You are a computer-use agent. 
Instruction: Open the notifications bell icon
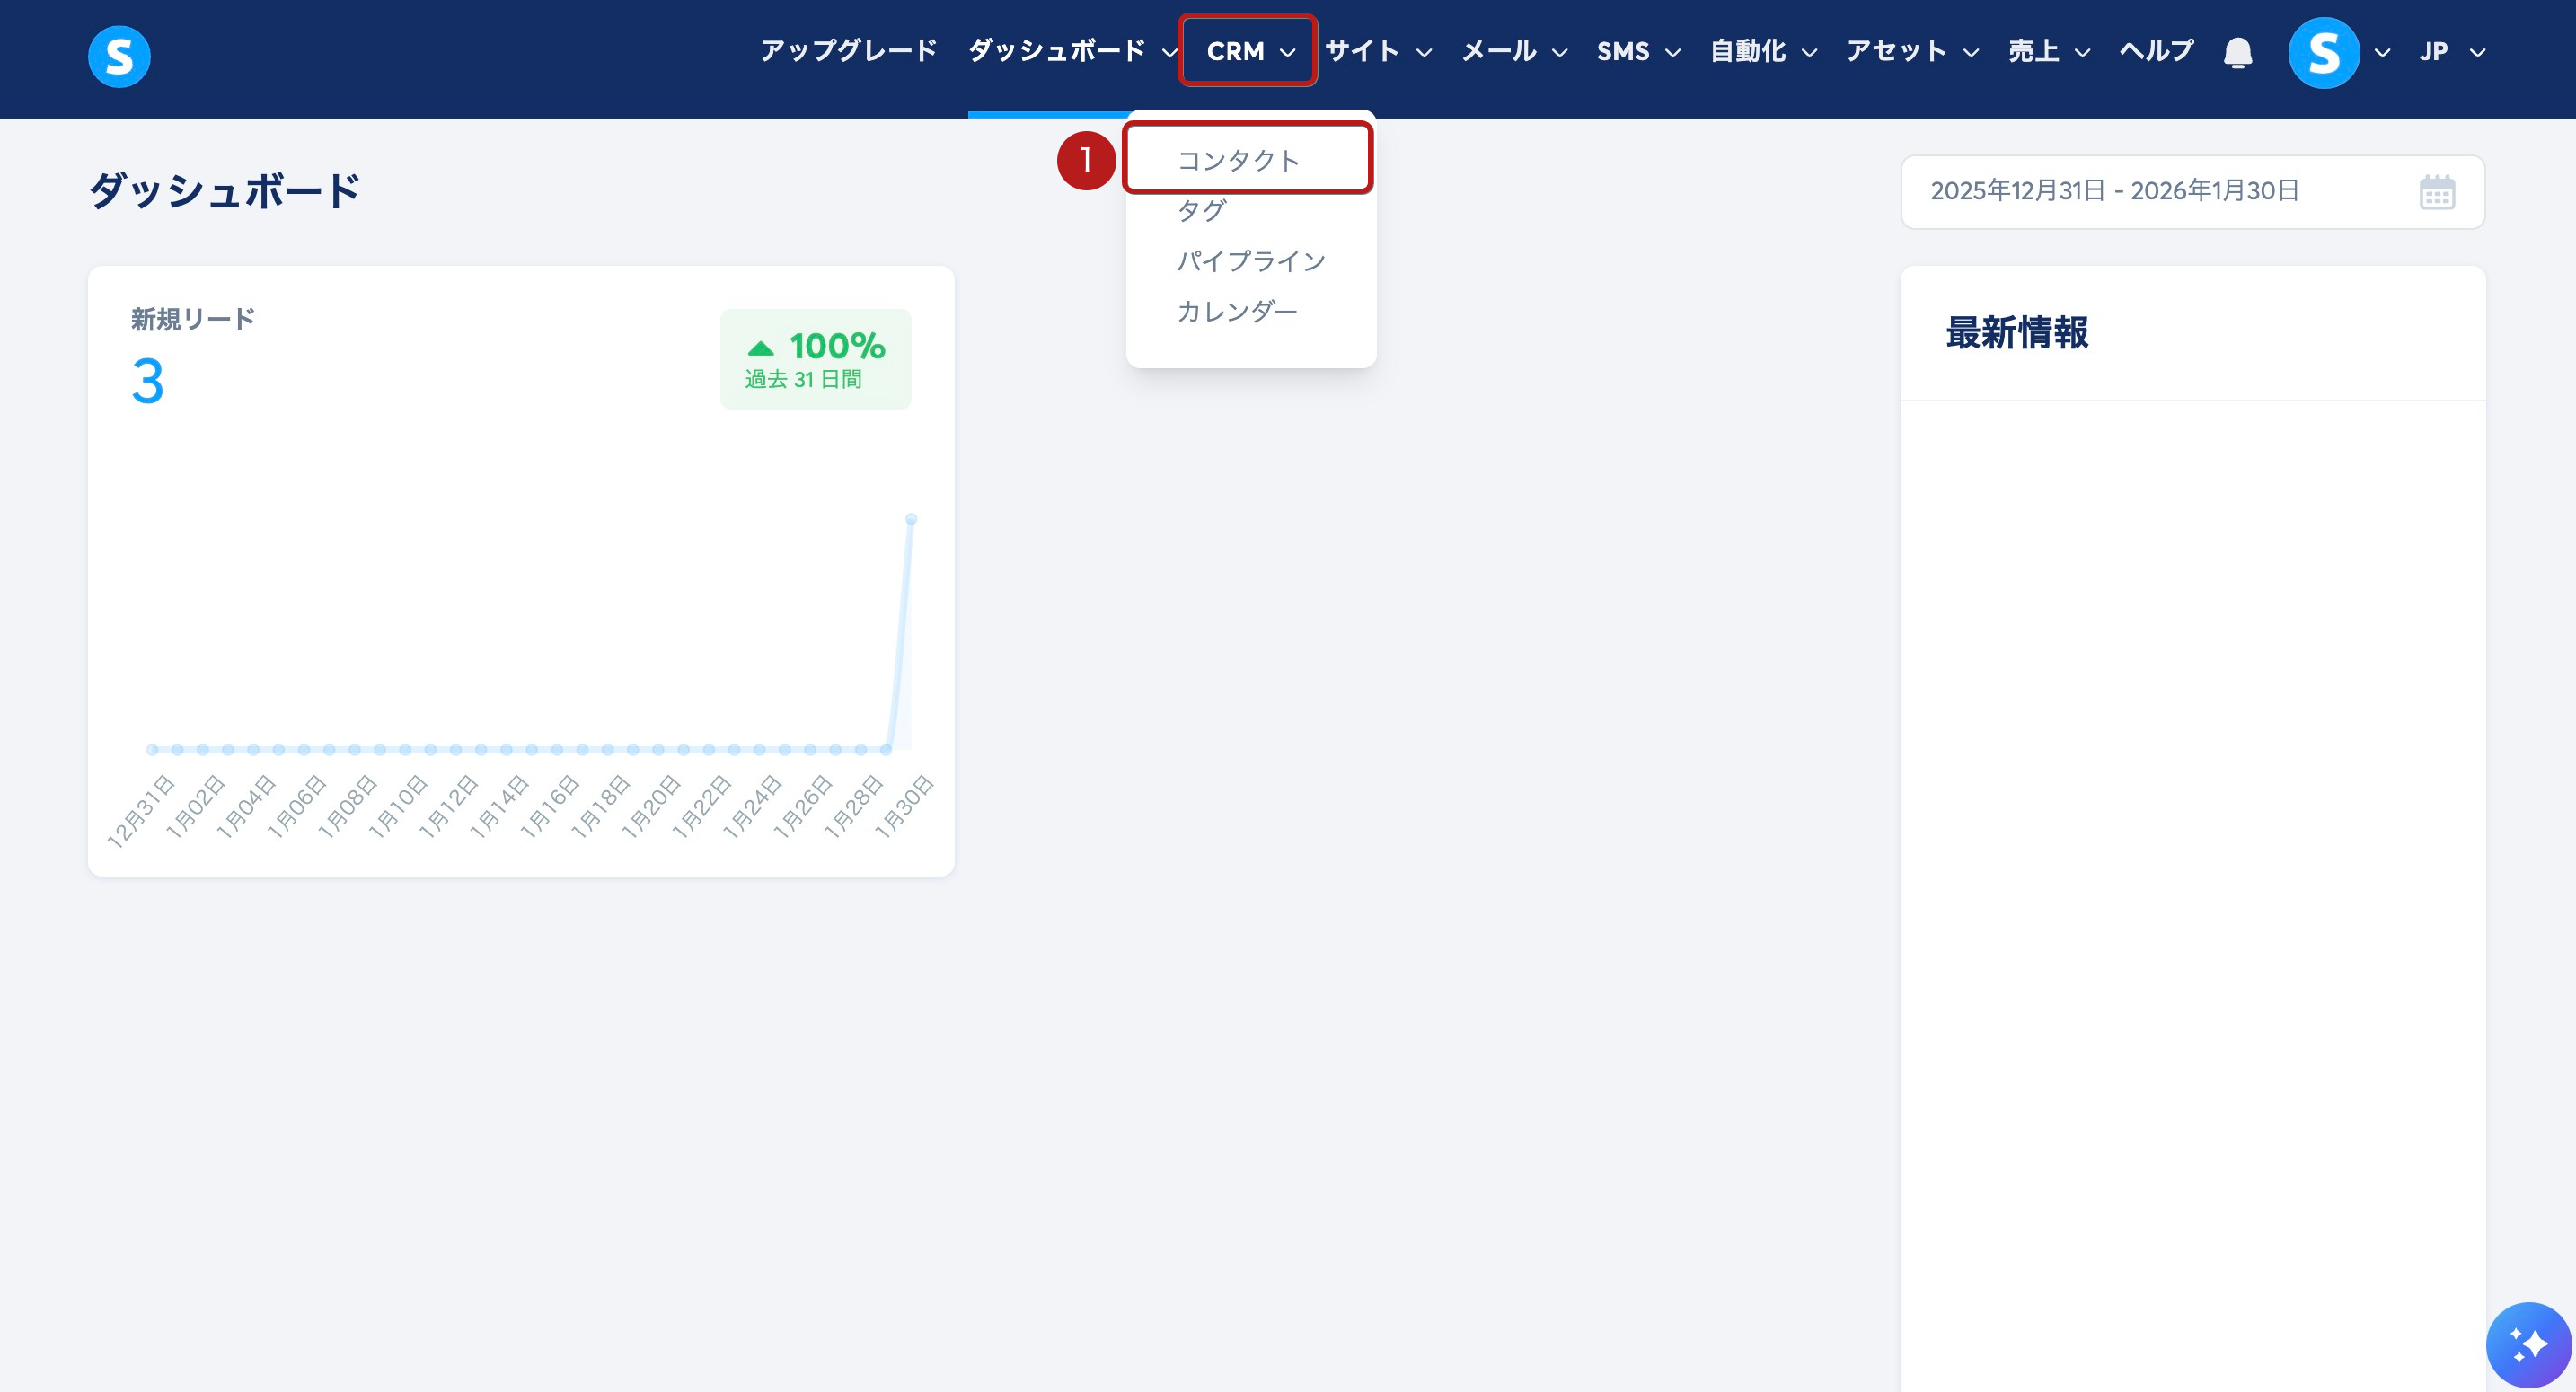click(2237, 52)
